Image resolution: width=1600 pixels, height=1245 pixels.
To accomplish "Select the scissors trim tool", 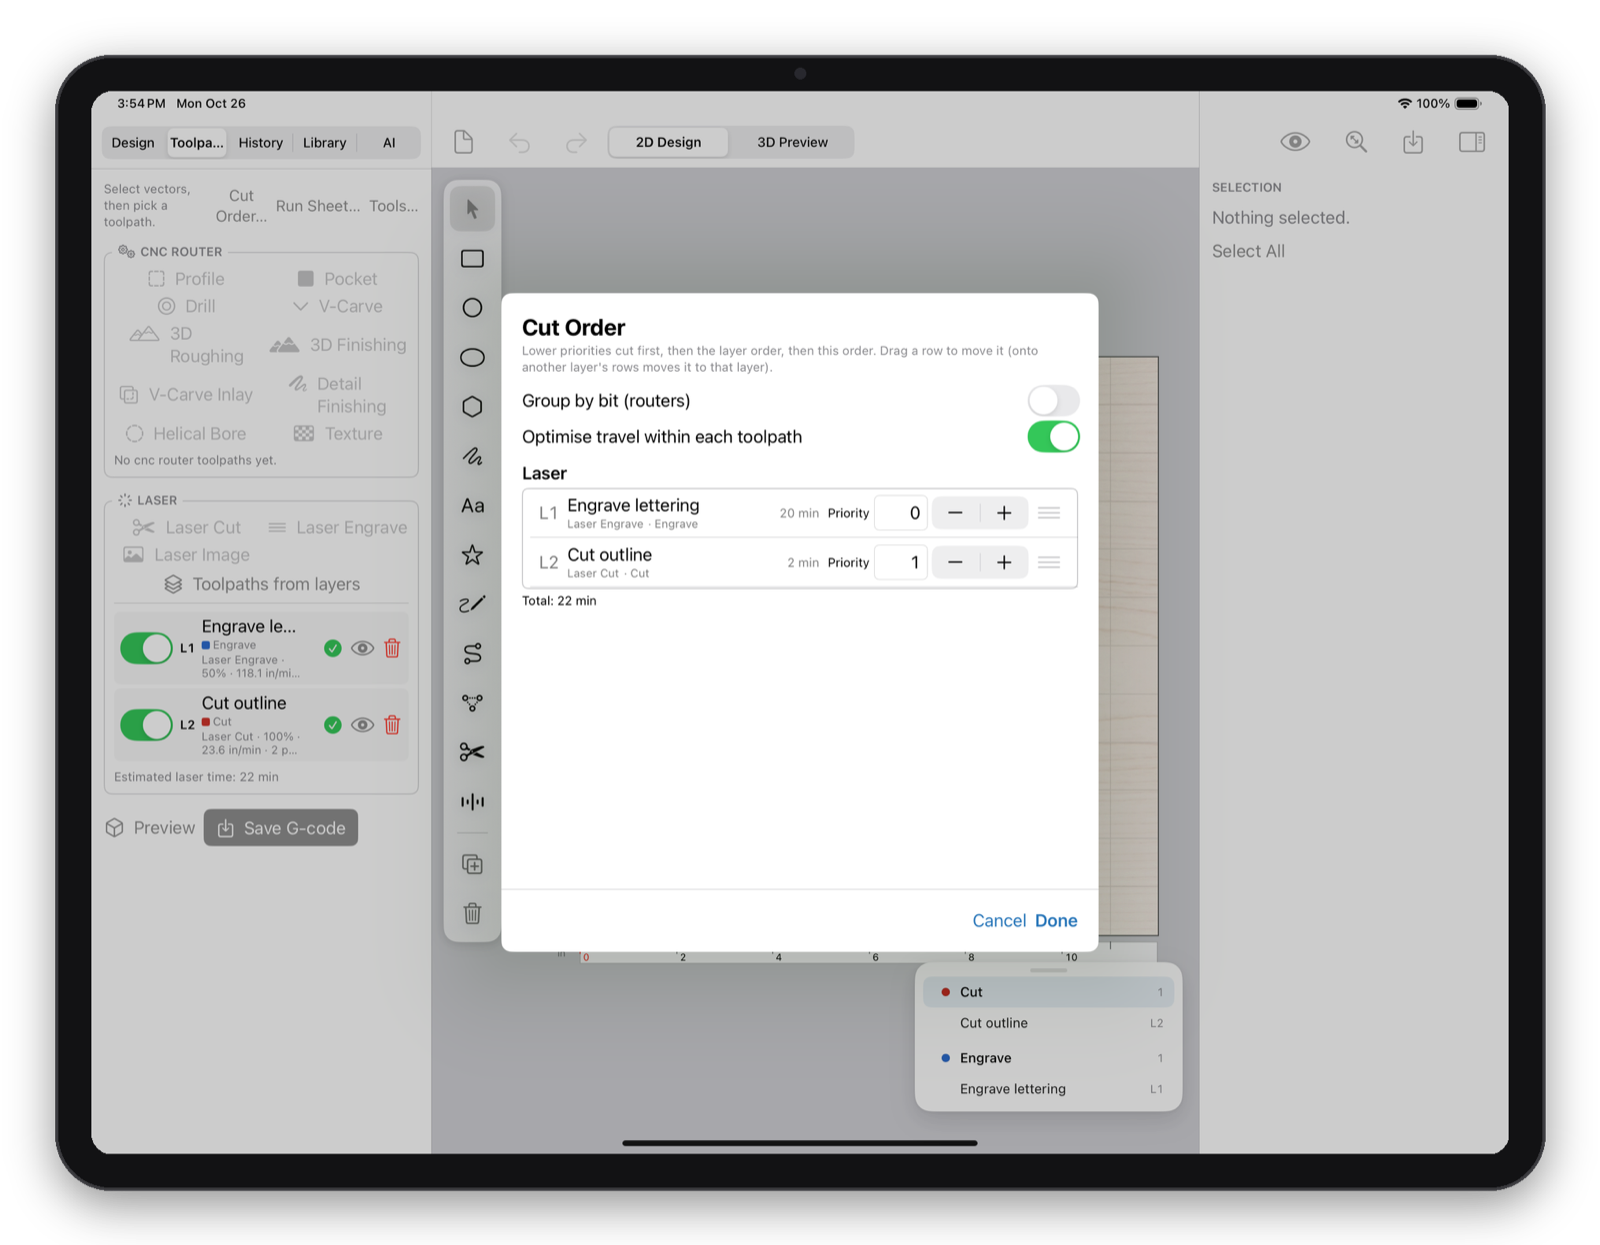I will [472, 752].
